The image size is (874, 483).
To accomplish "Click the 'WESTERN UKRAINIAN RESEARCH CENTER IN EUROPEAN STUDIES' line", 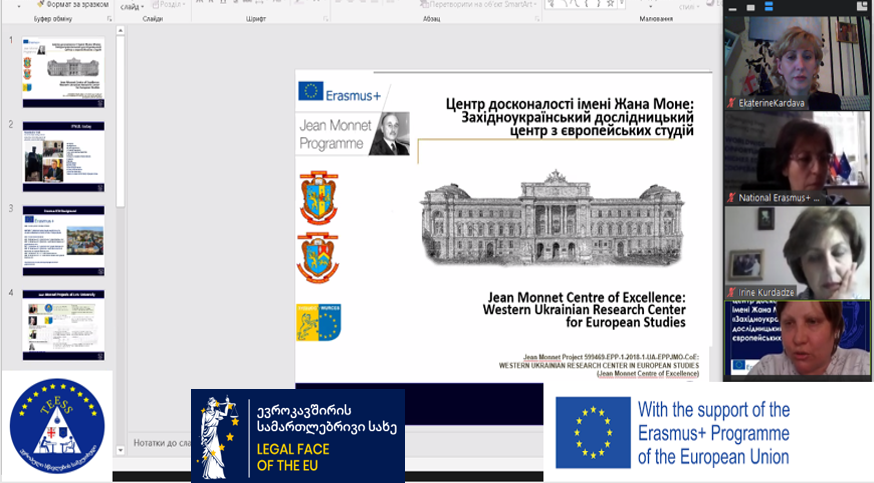I will (599, 365).
